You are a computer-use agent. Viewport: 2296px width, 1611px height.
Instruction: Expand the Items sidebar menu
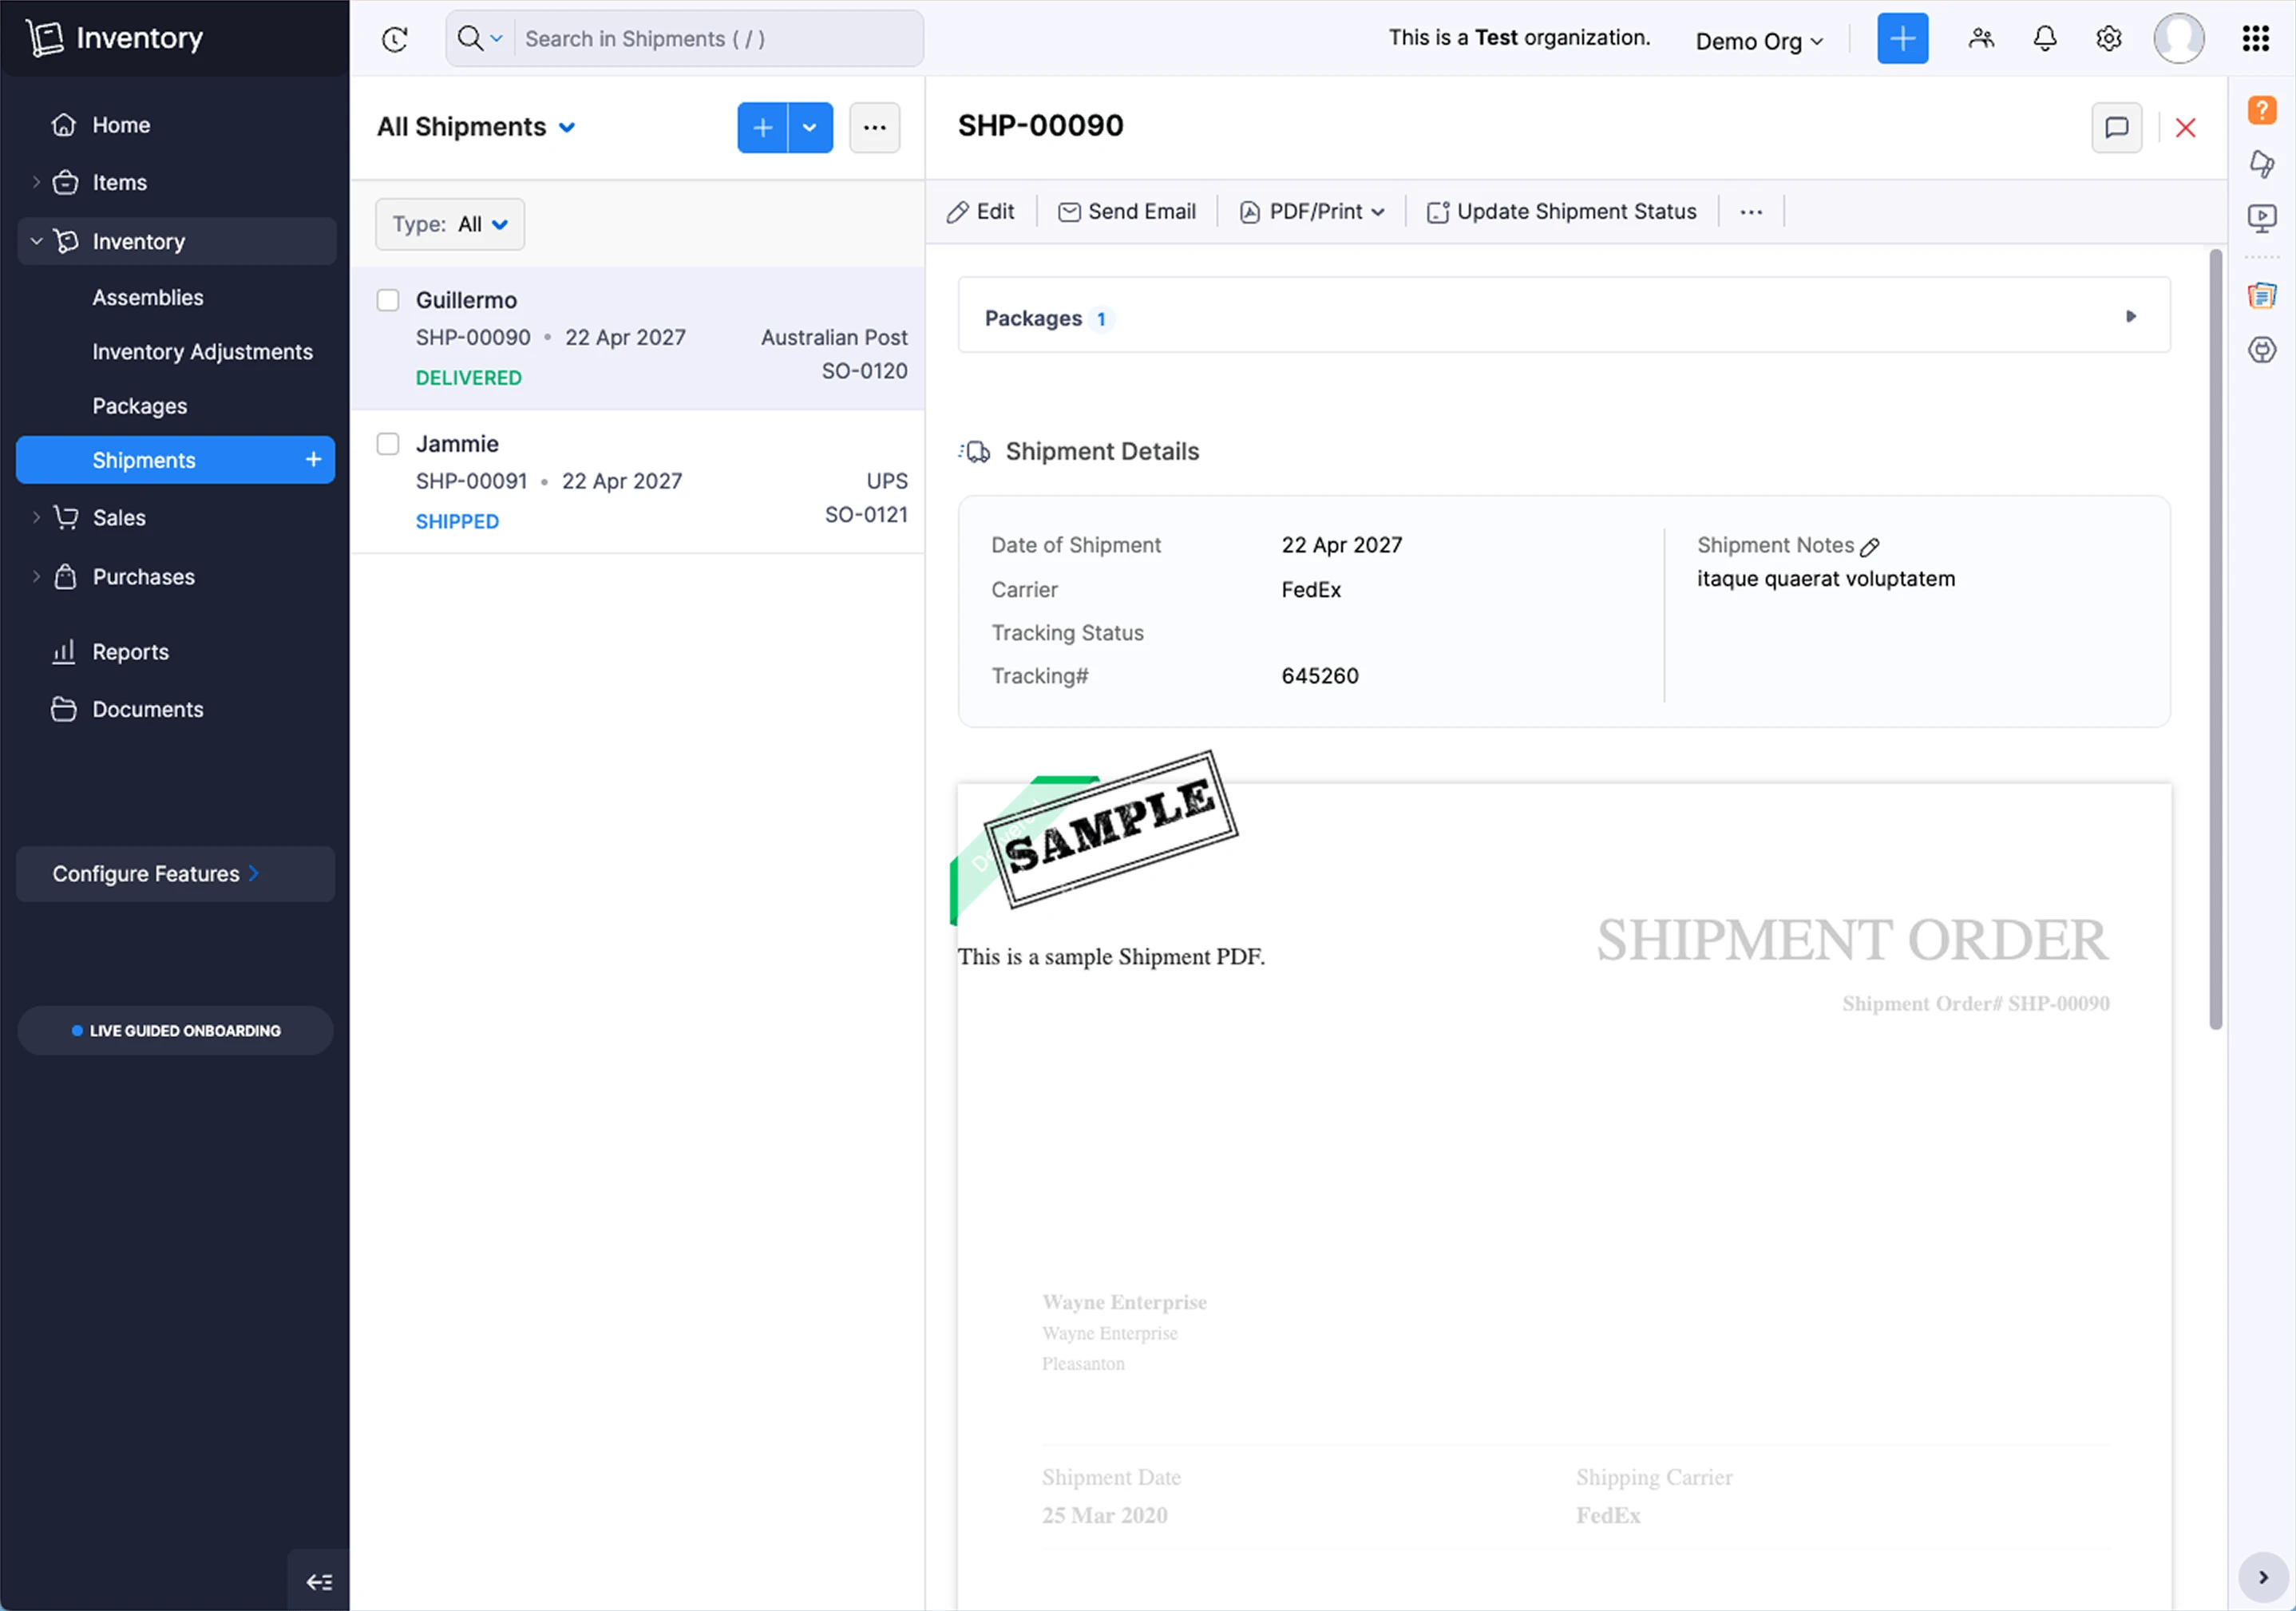click(36, 182)
